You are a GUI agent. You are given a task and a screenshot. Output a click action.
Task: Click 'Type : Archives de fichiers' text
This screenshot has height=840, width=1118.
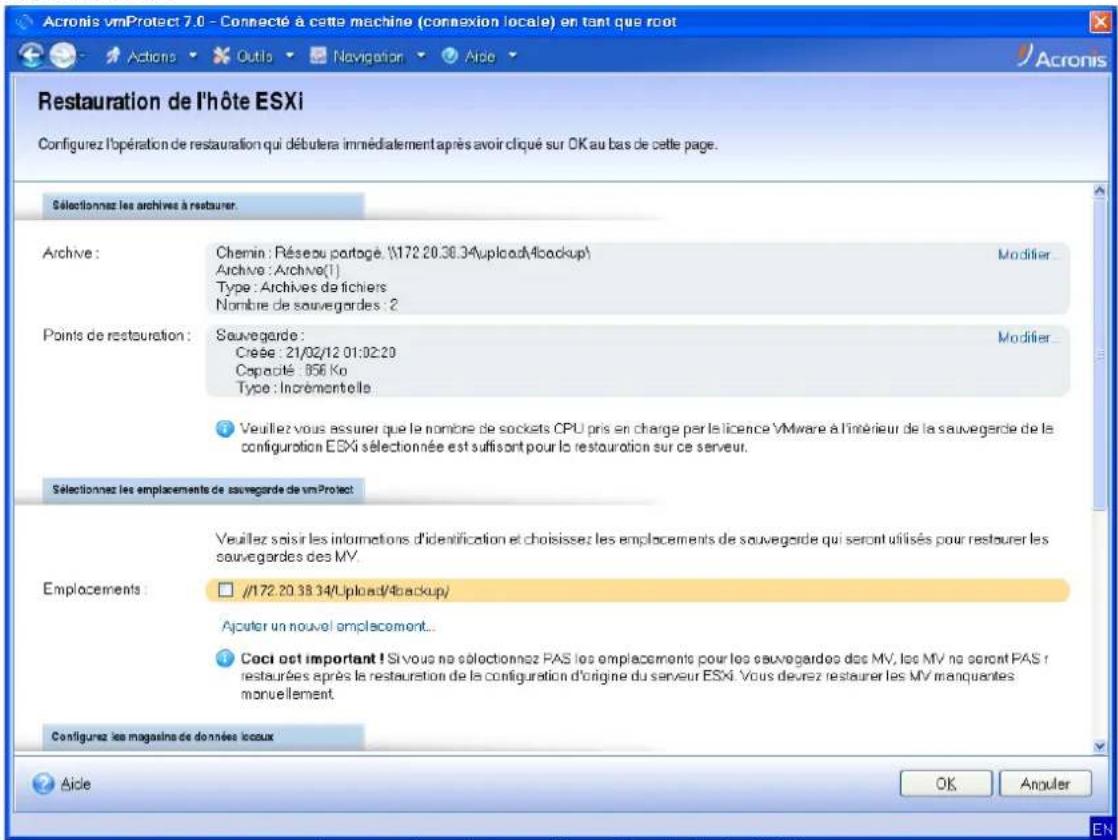(x=301, y=287)
